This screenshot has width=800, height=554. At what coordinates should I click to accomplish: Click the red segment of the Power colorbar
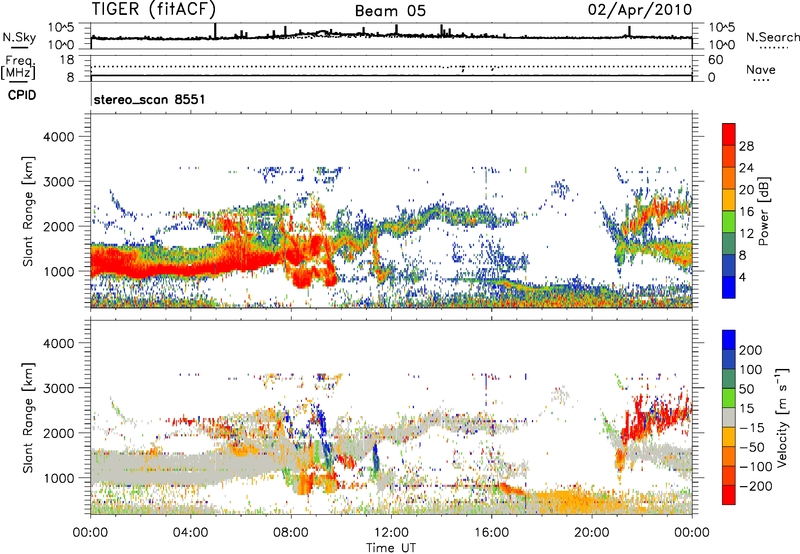[x=729, y=134]
